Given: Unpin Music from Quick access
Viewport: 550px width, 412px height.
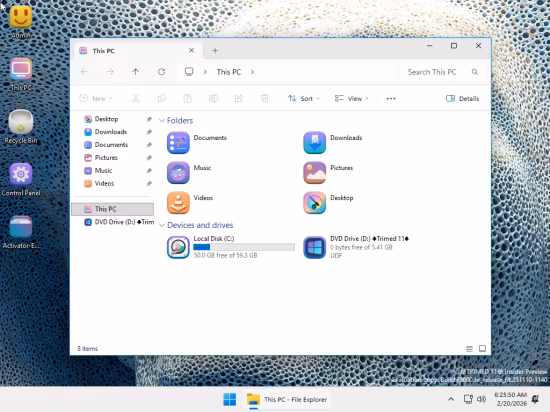Looking at the screenshot, I should (149, 171).
